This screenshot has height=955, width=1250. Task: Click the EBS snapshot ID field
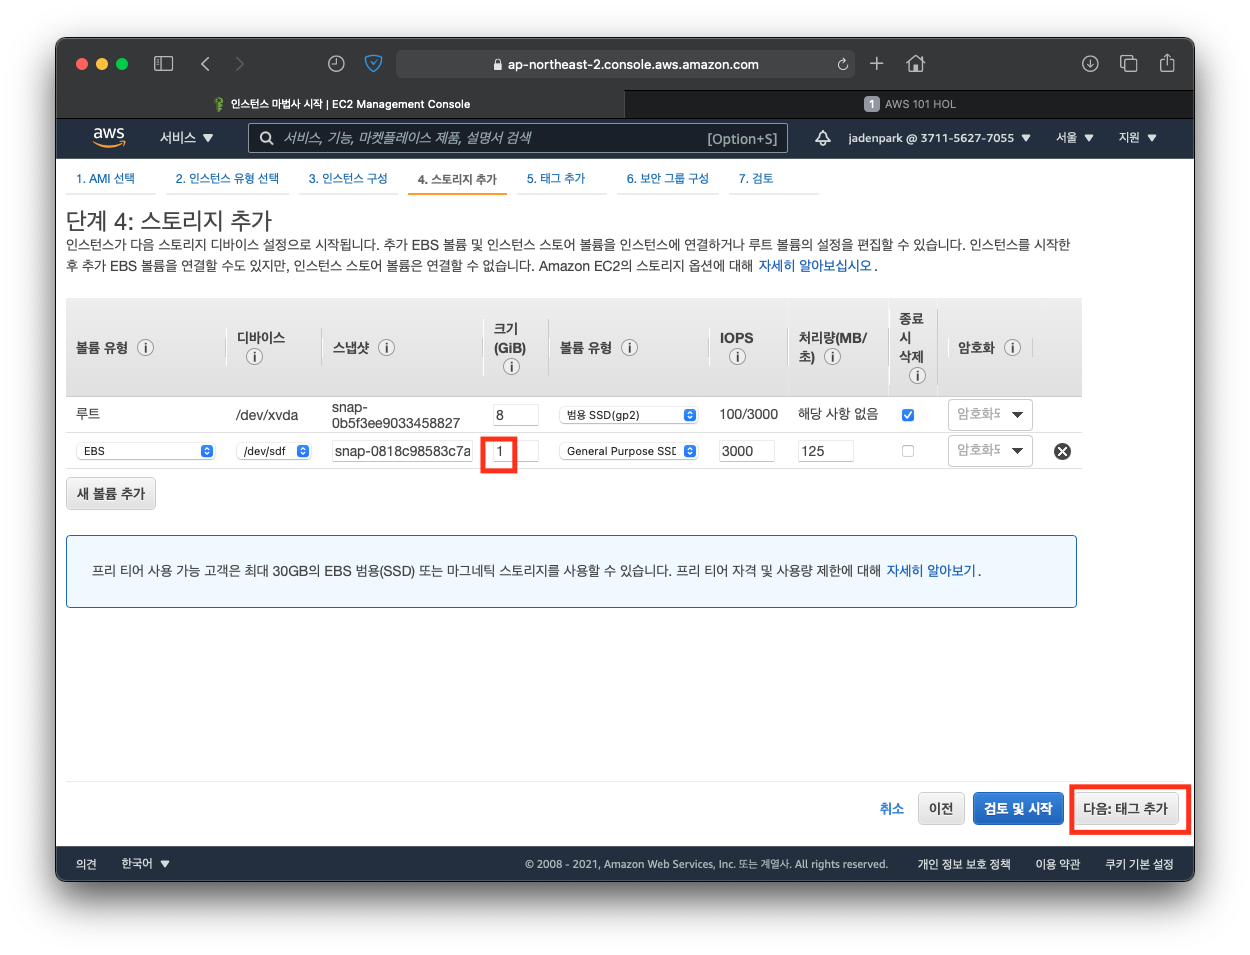click(403, 451)
